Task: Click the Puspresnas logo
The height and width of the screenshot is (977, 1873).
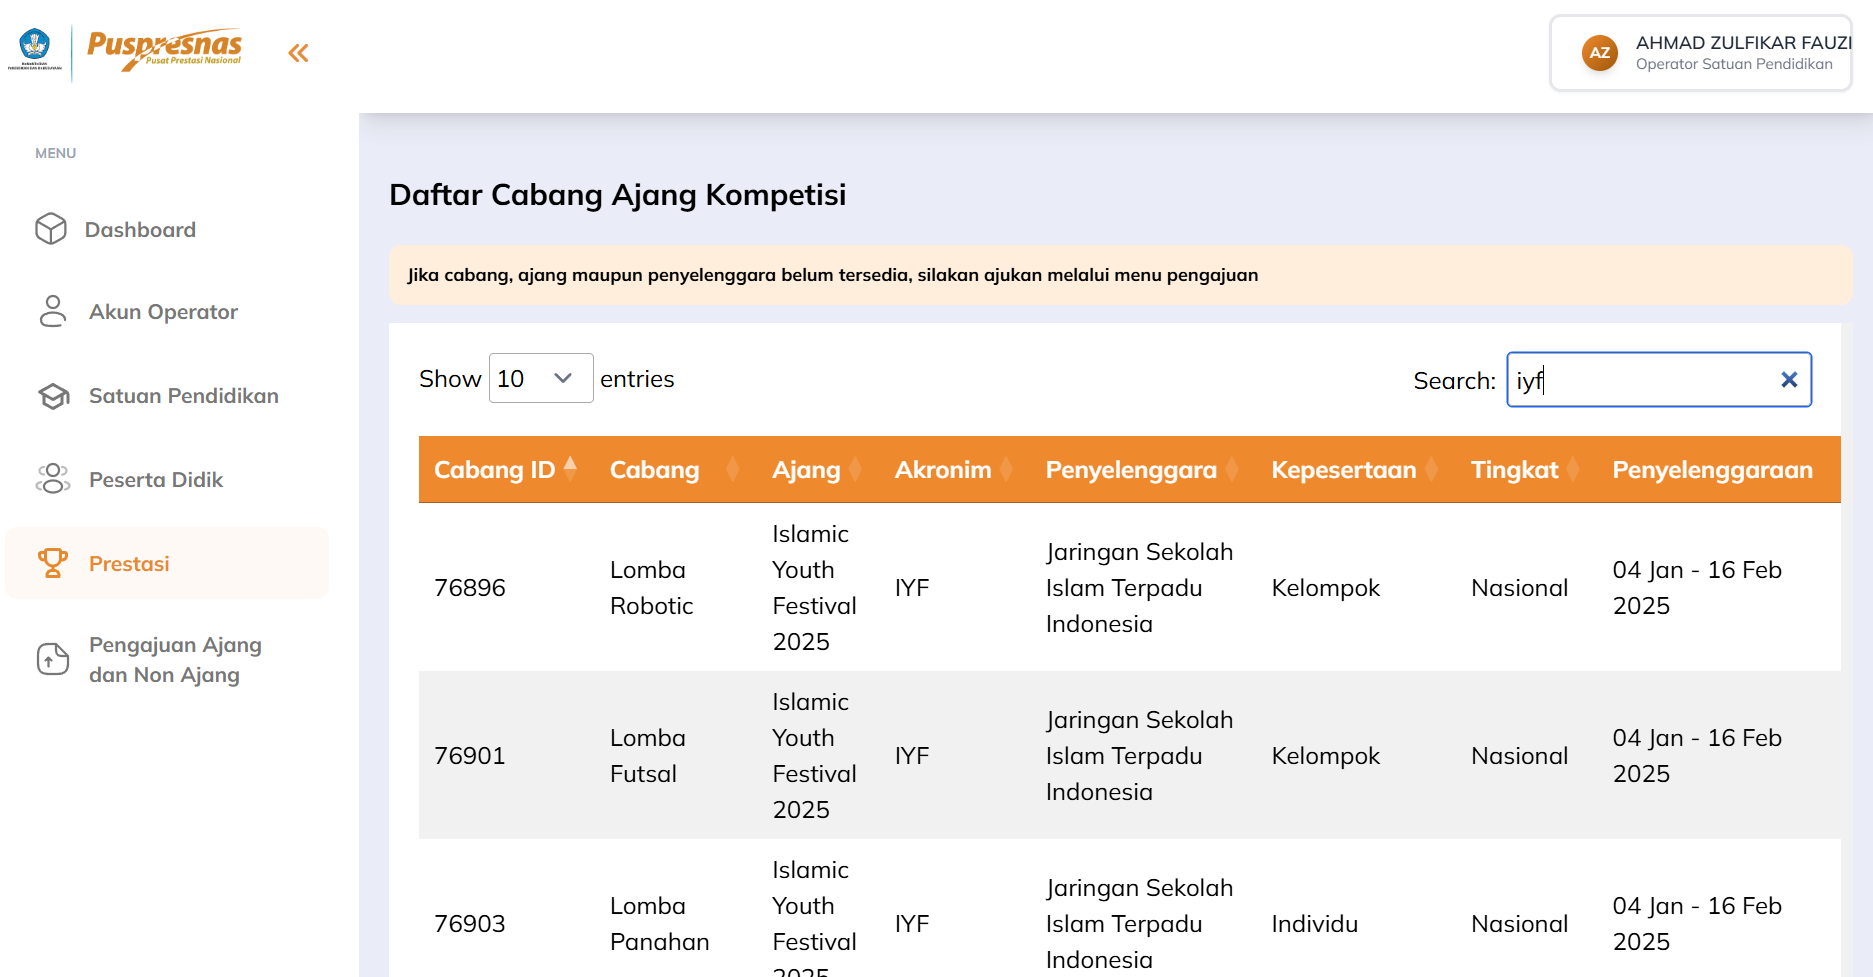Action: click(164, 49)
